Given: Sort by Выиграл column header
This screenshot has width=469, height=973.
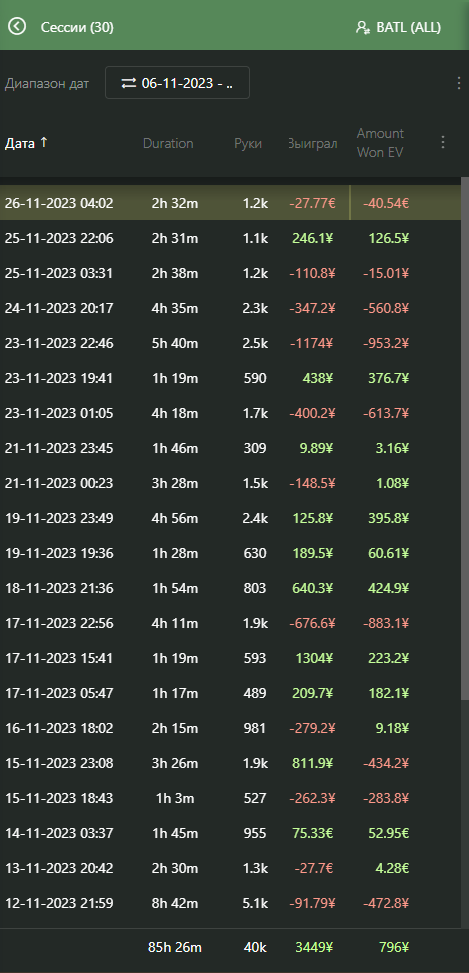Looking at the screenshot, I should point(313,143).
